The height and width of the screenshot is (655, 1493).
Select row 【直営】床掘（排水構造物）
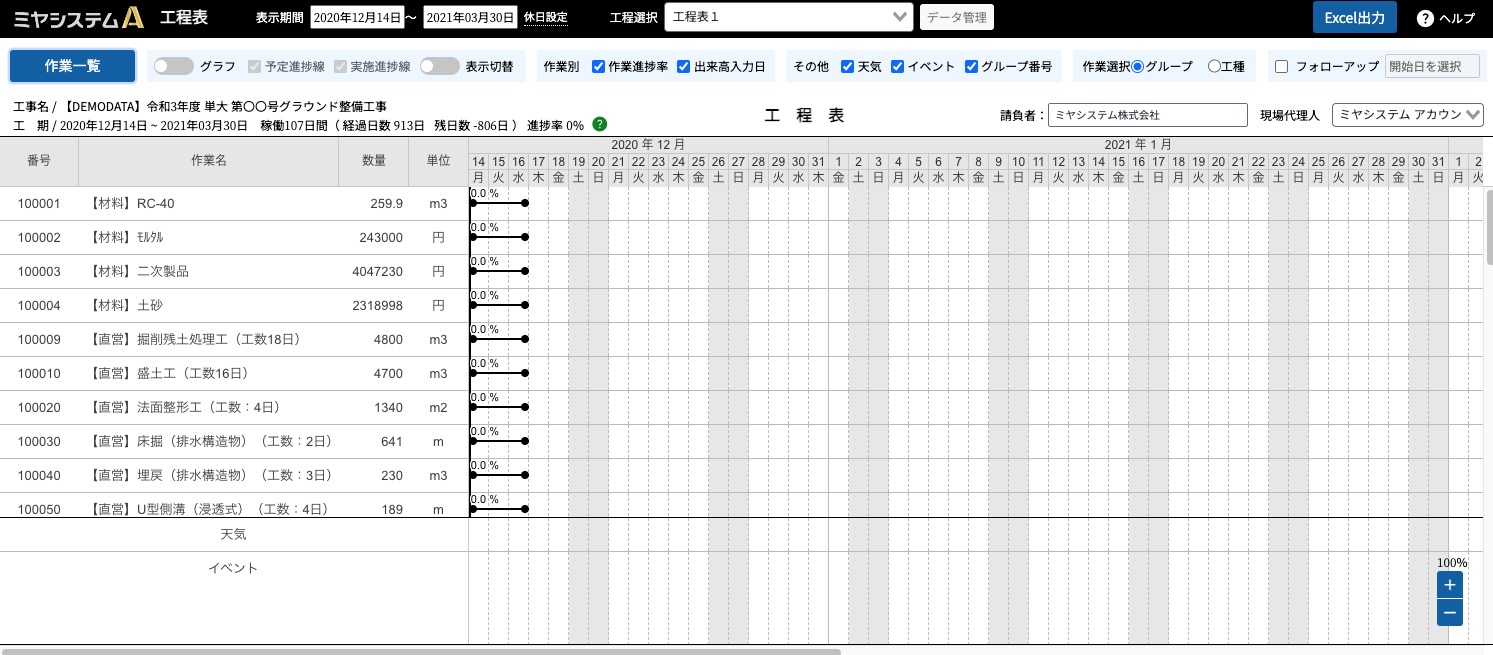point(234,441)
